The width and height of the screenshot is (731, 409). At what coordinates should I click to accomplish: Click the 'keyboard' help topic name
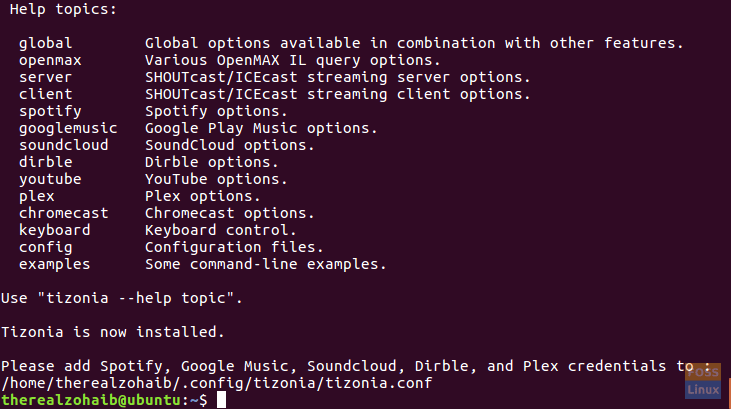click(55, 230)
